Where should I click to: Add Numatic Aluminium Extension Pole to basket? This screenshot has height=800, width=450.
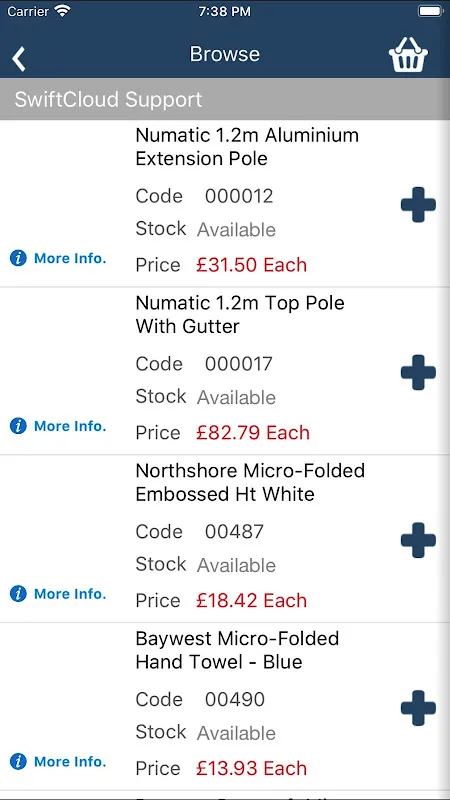[418, 205]
